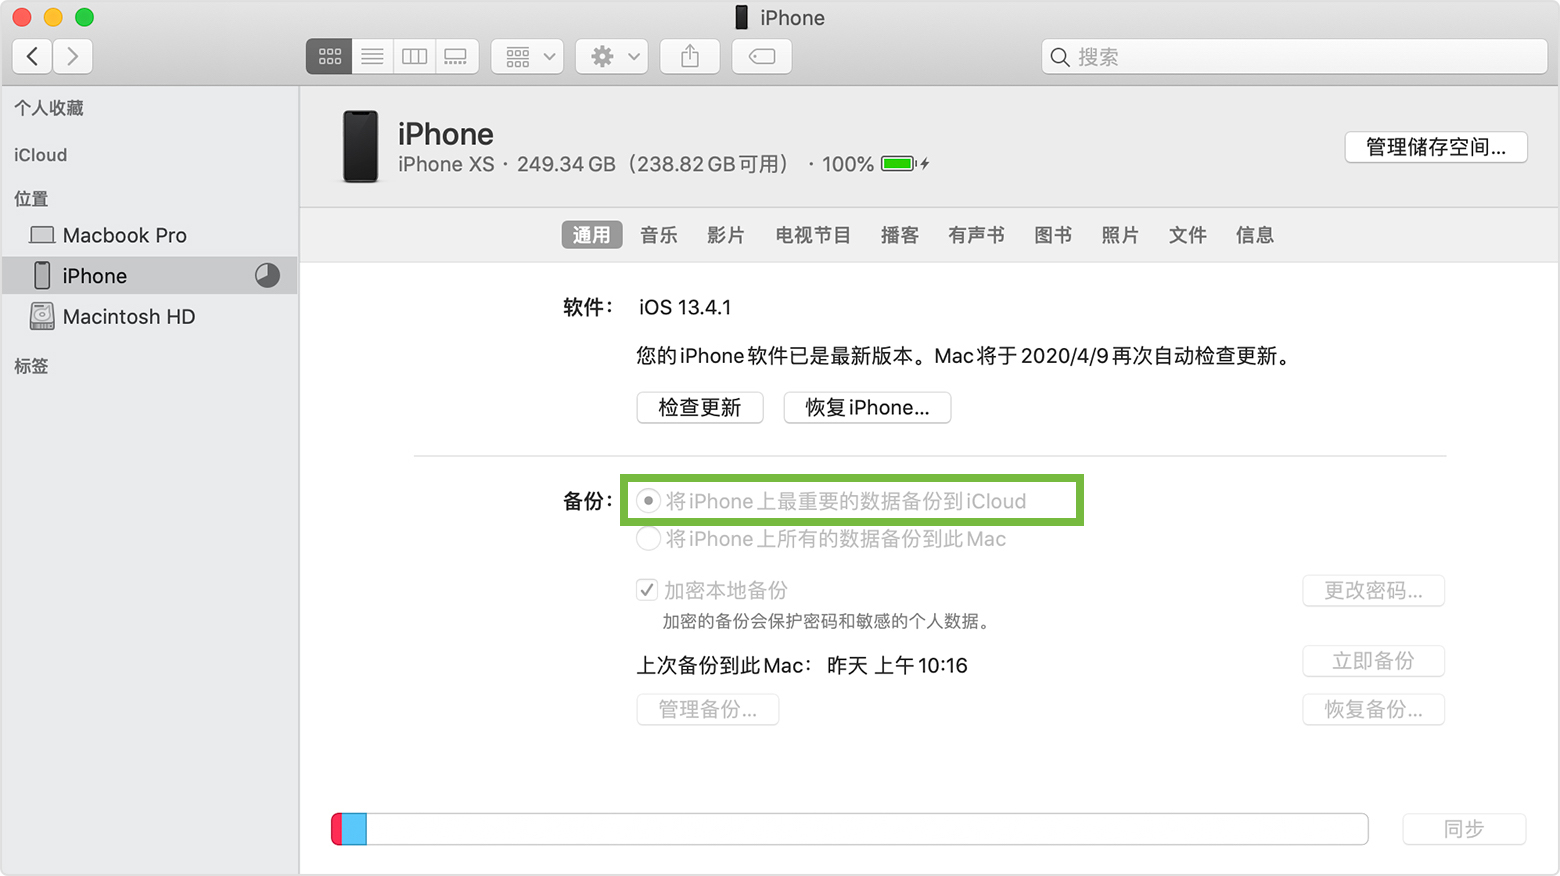Click the software up-to-date status message
This screenshot has width=1560, height=876.
tap(965, 356)
